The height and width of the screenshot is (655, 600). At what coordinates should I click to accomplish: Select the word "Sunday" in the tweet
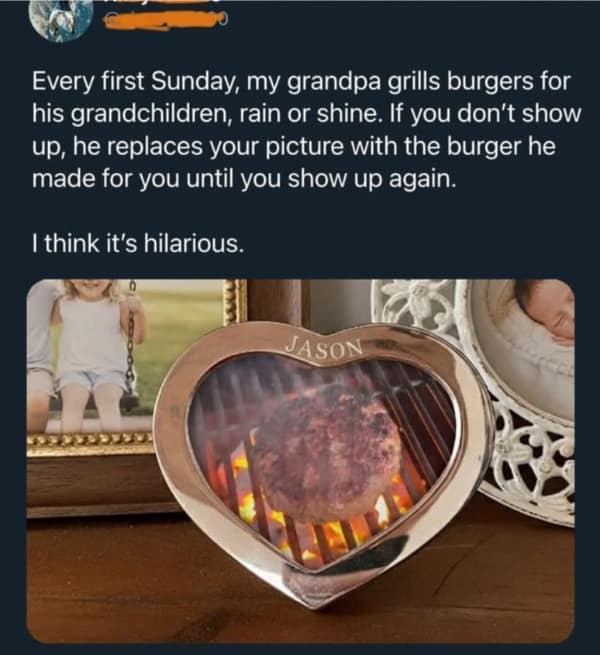(196, 81)
